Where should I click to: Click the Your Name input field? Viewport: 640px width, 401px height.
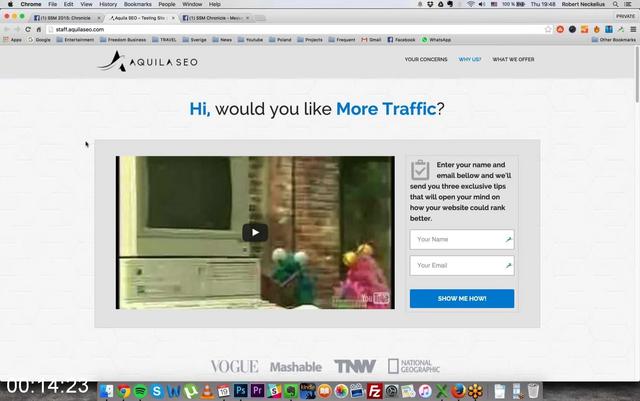[462, 239]
